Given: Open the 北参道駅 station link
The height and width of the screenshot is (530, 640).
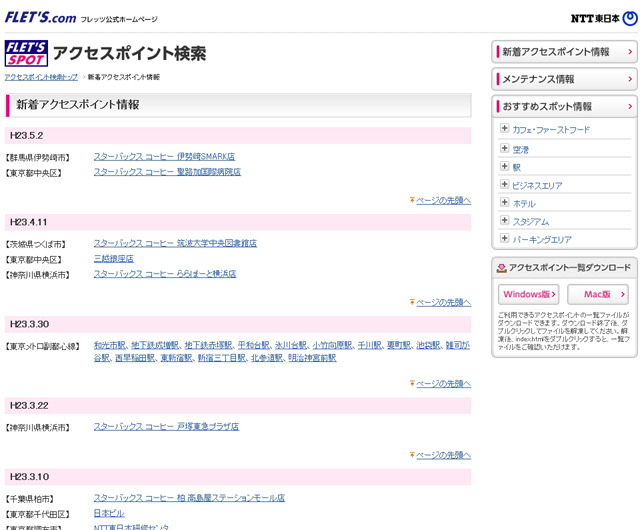Looking at the screenshot, I should point(267,358).
